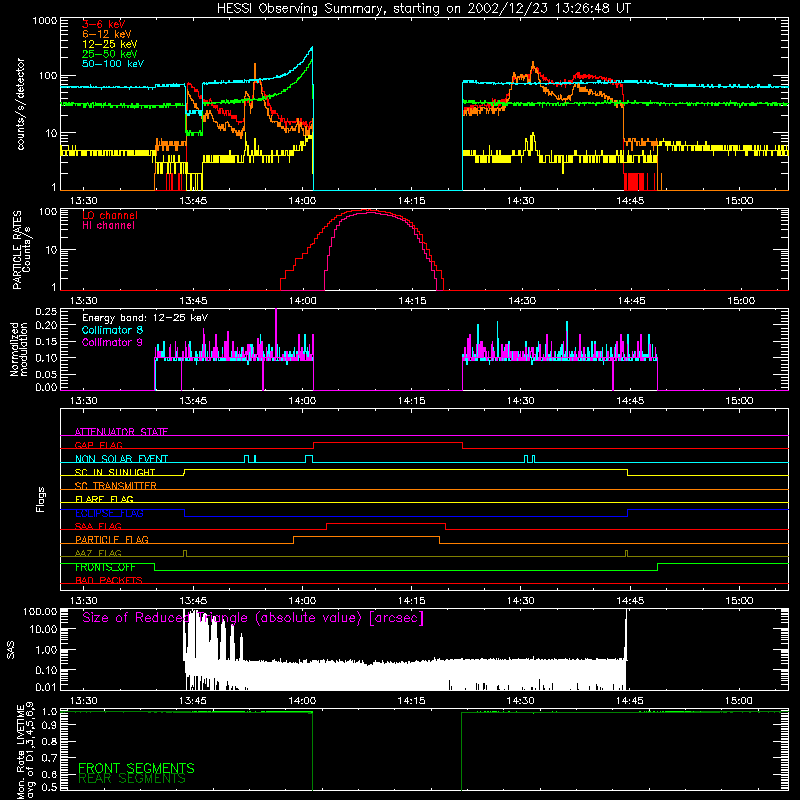Image resolution: width=800 pixels, height=800 pixels.
Task: Click the 'SC IN SUNLIGHT' flag label
Action: point(115,472)
